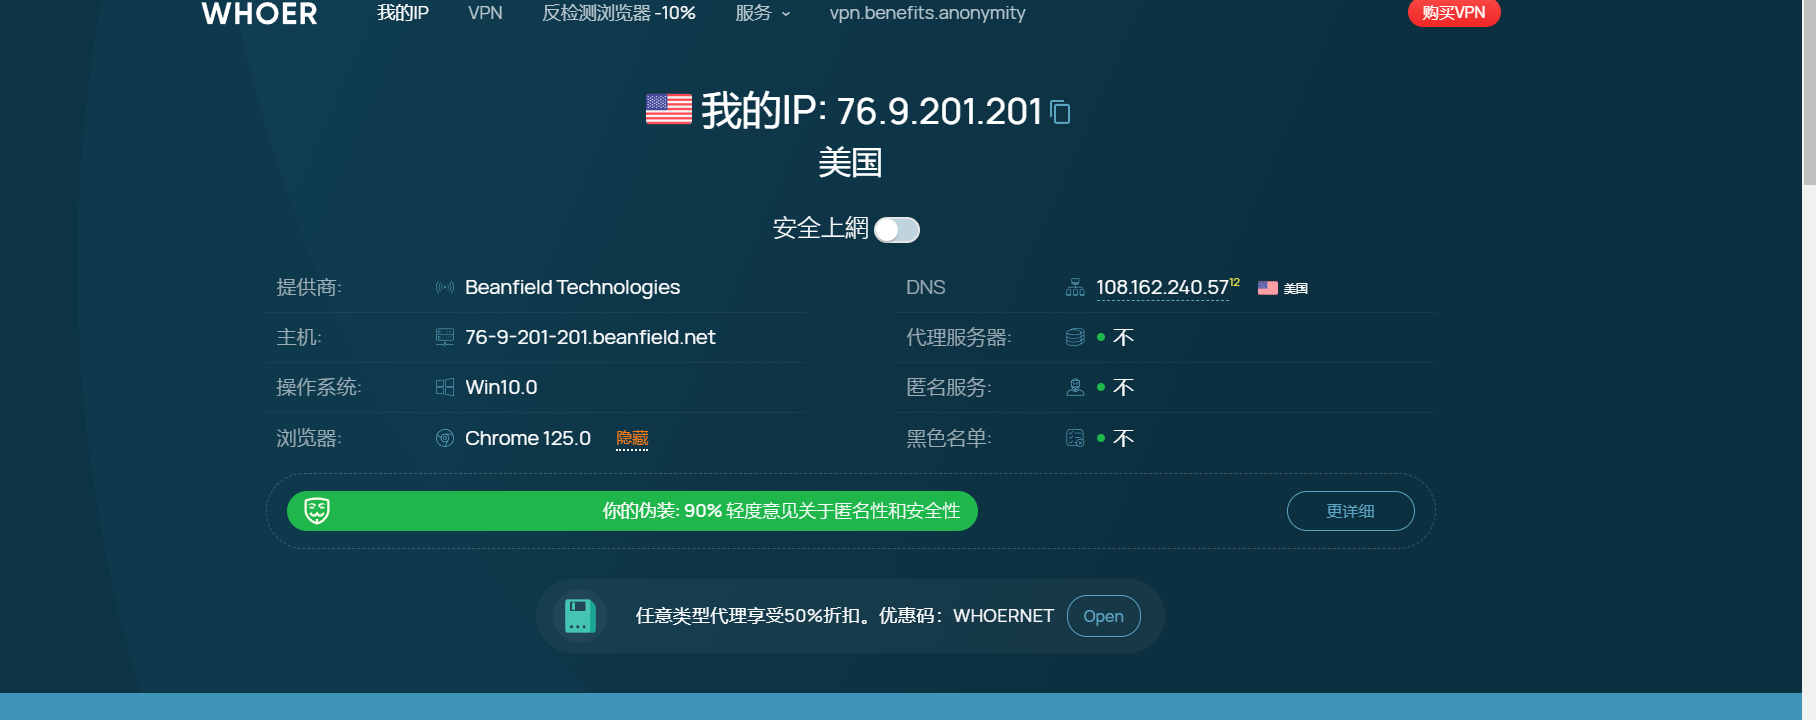Click the proxy server database icon

coord(1075,338)
